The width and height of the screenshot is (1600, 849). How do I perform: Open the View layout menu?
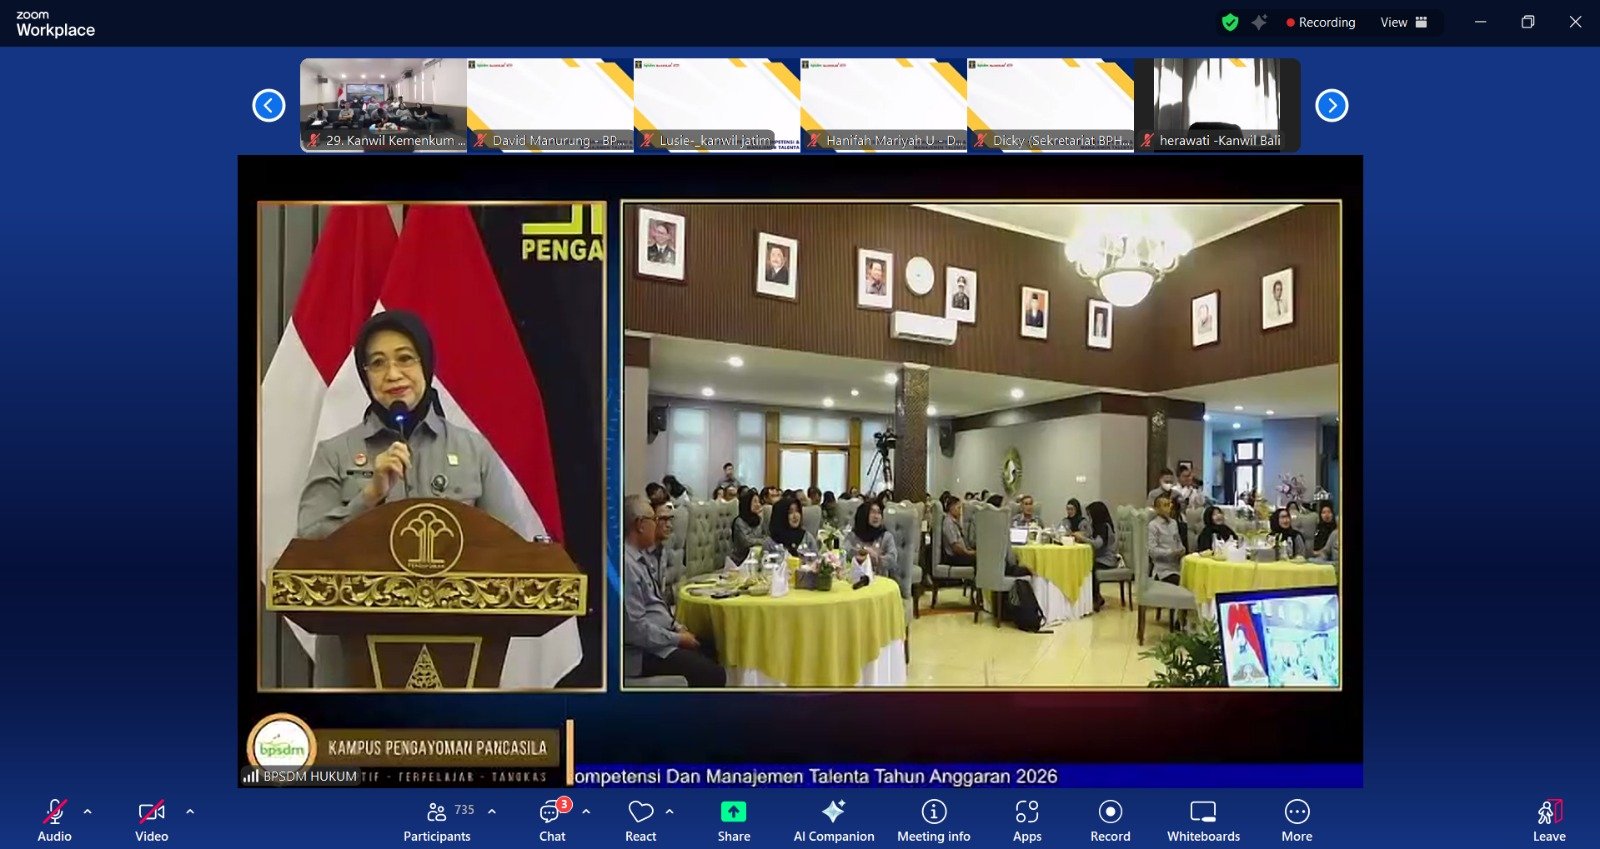click(1404, 22)
